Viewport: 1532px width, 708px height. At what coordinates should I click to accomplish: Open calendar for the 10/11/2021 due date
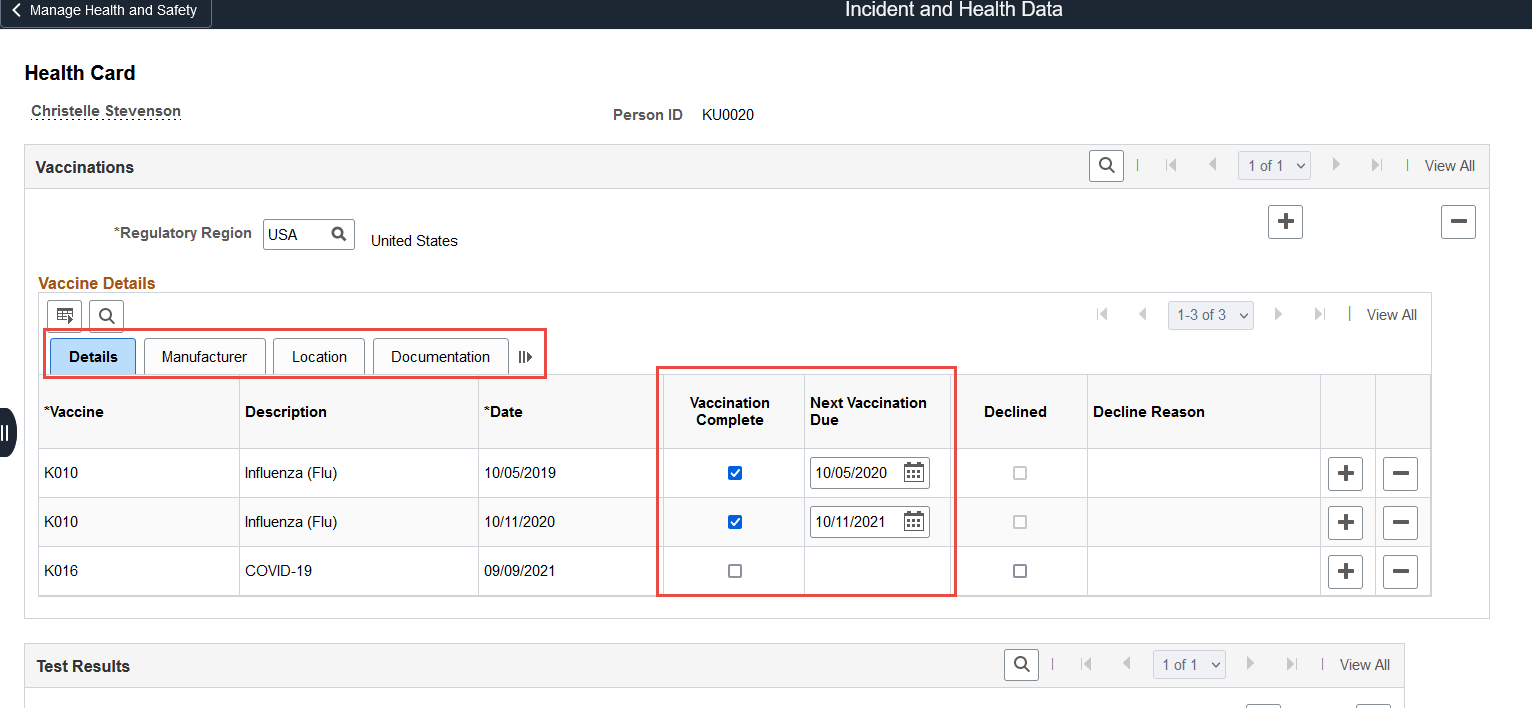[x=913, y=522]
